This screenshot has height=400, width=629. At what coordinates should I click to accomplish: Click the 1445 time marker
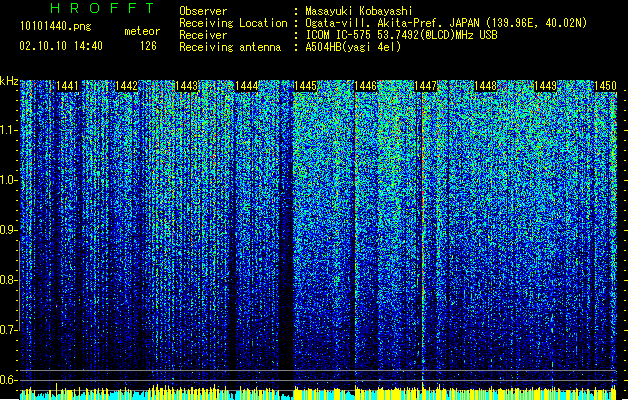point(306,86)
